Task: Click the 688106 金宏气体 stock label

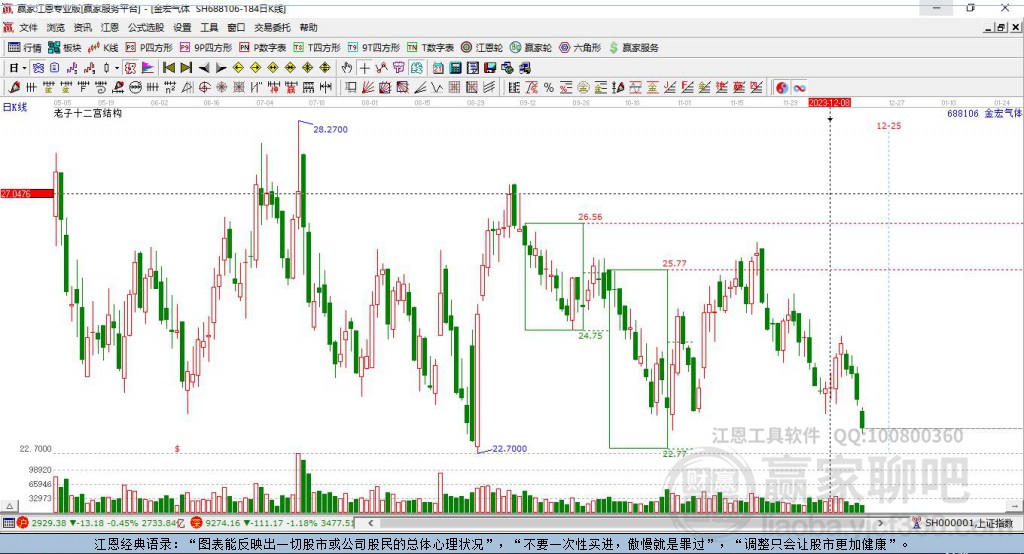Action: (x=984, y=113)
